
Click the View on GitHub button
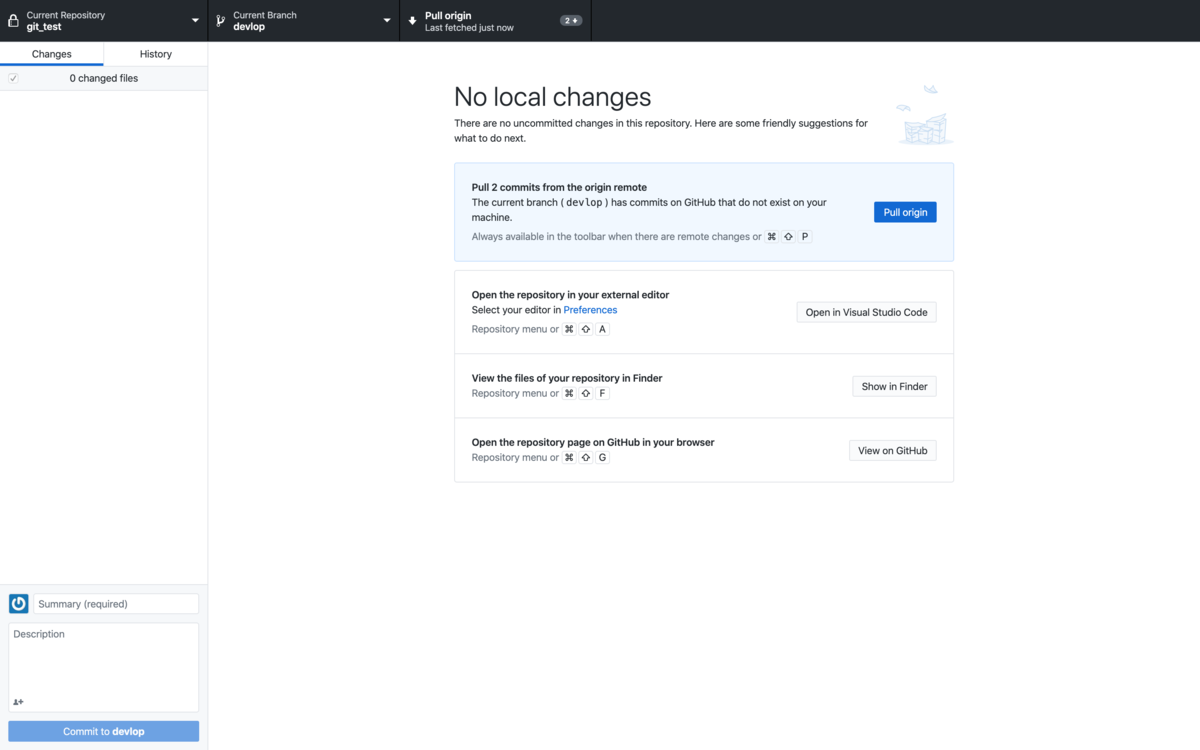click(893, 450)
